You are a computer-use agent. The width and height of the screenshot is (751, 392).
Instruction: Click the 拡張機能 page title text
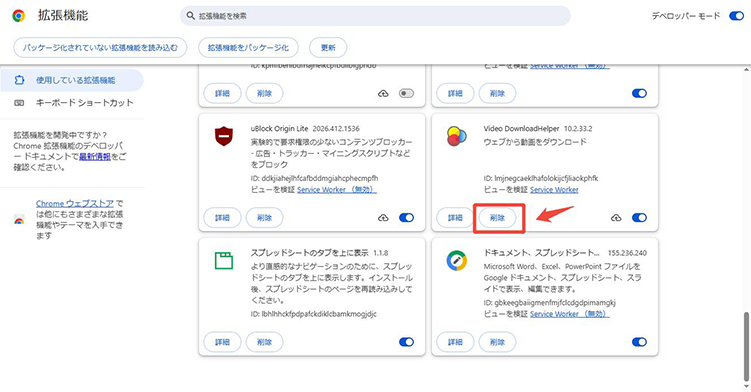click(x=63, y=15)
